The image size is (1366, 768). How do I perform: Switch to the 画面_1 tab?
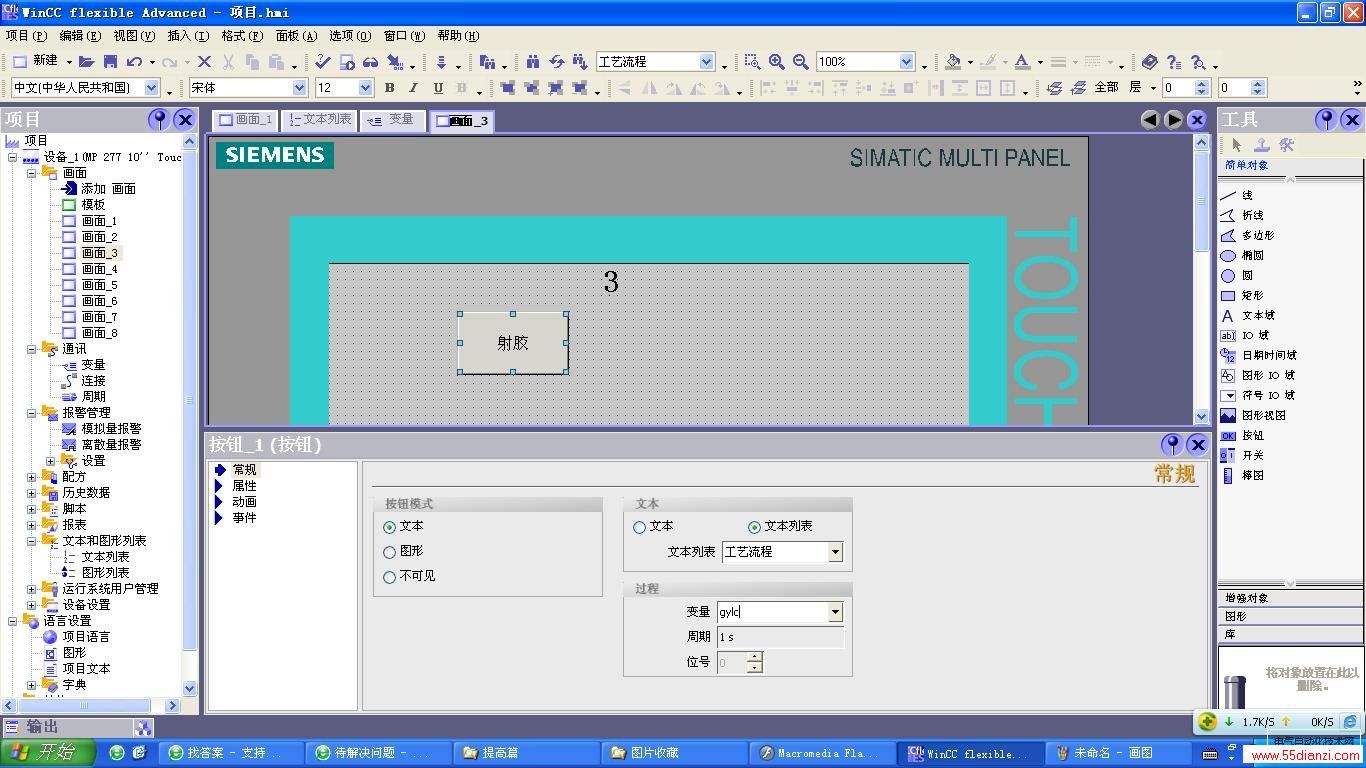[245, 120]
